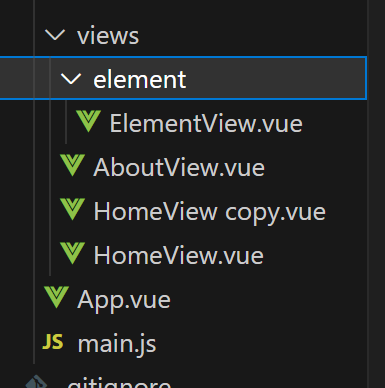Image resolution: width=385 pixels, height=388 pixels.
Task: Open the HomeView.vue file
Action: (x=178, y=256)
